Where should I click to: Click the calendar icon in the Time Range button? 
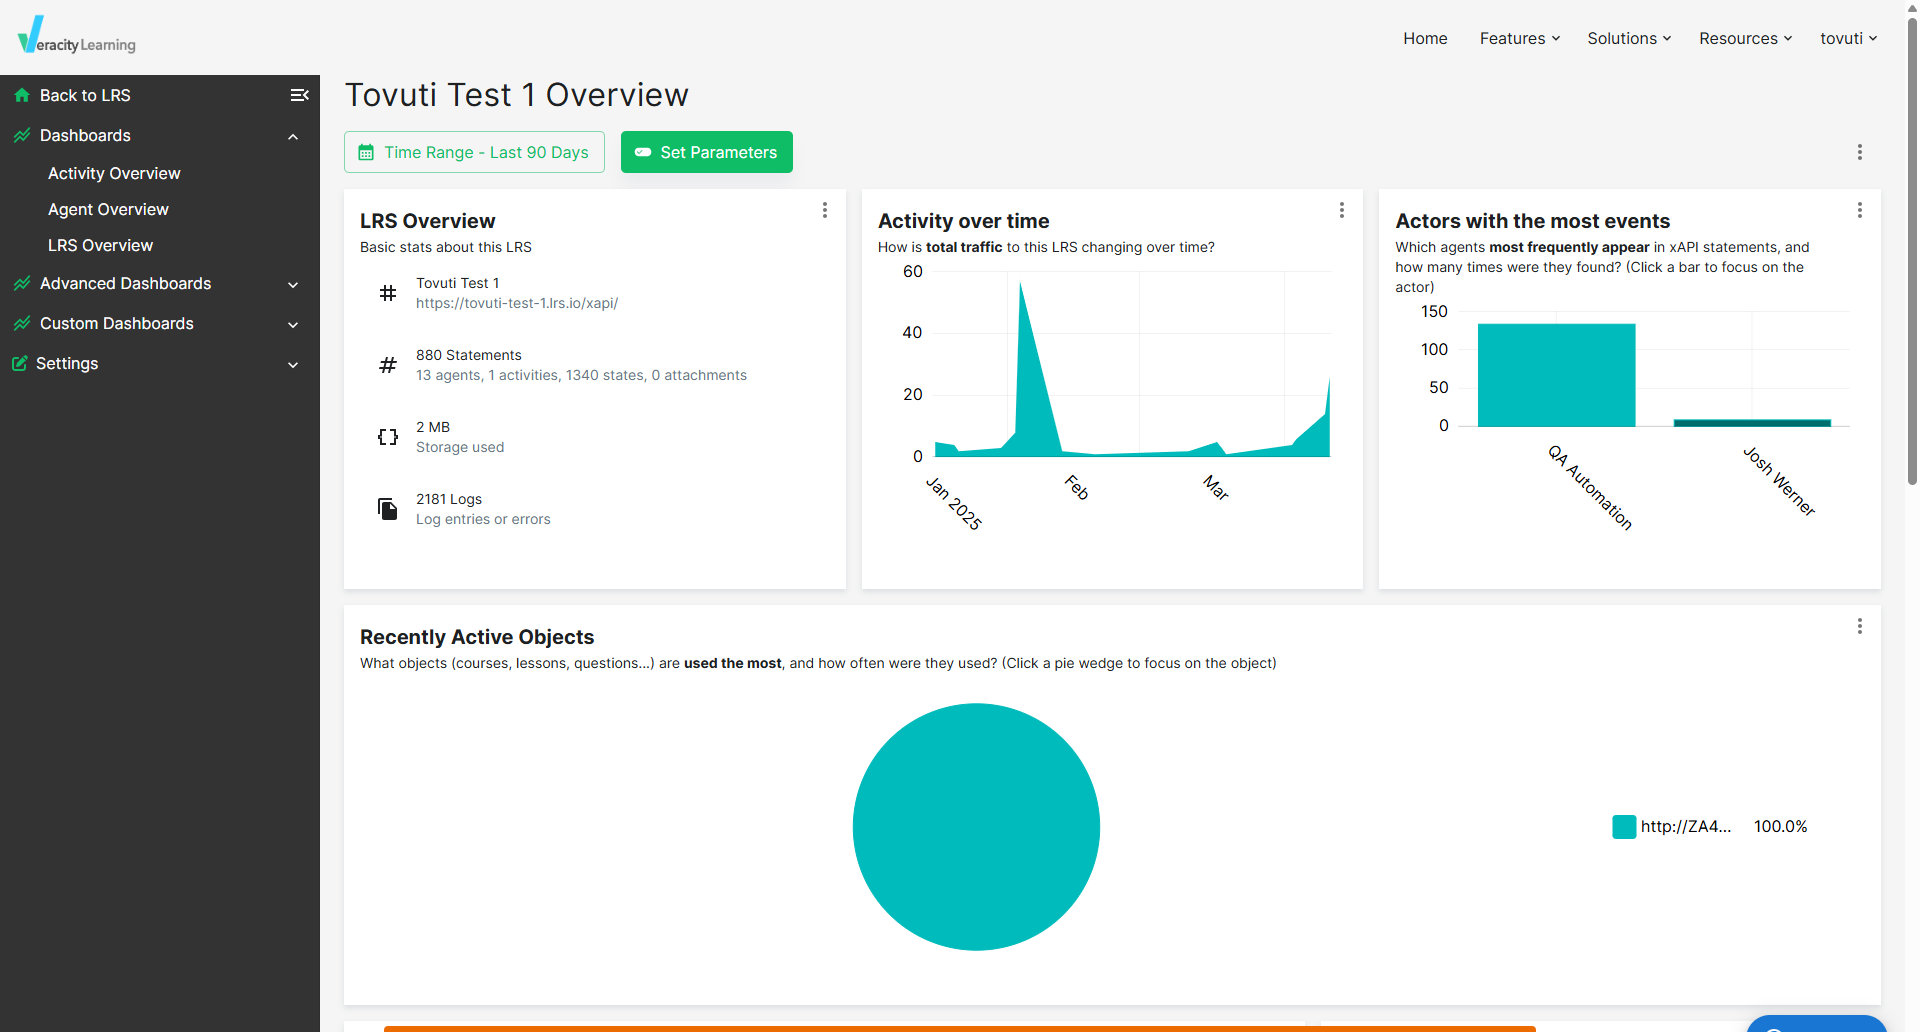[x=366, y=152]
